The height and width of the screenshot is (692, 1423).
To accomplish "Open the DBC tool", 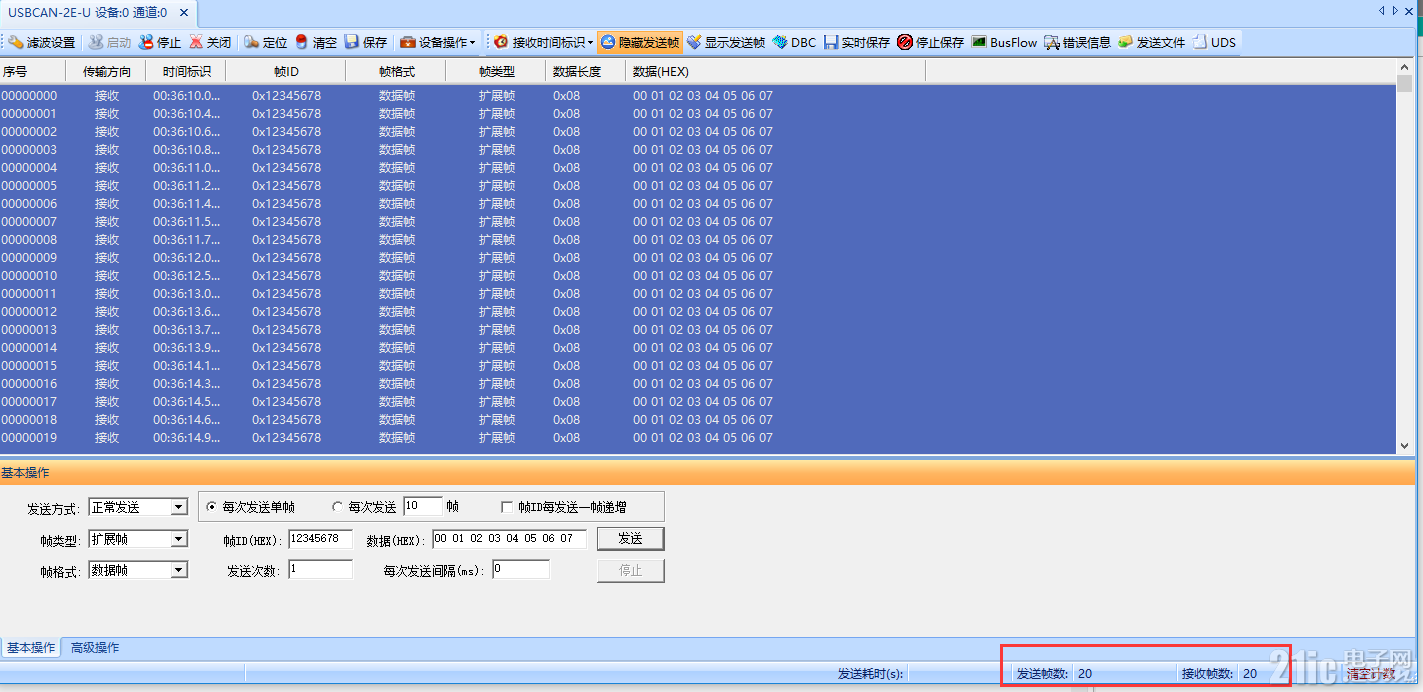I will pyautogui.click(x=794, y=43).
